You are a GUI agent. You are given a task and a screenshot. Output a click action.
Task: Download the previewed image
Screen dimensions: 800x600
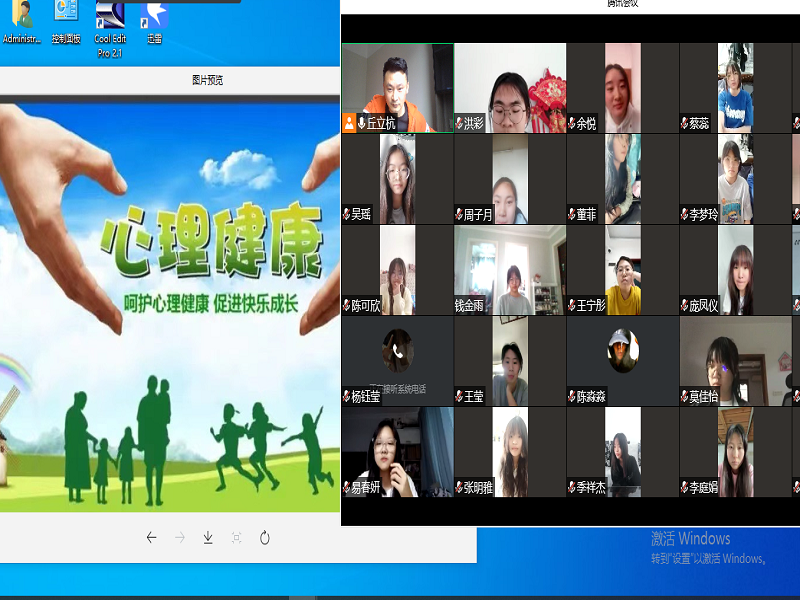point(208,537)
